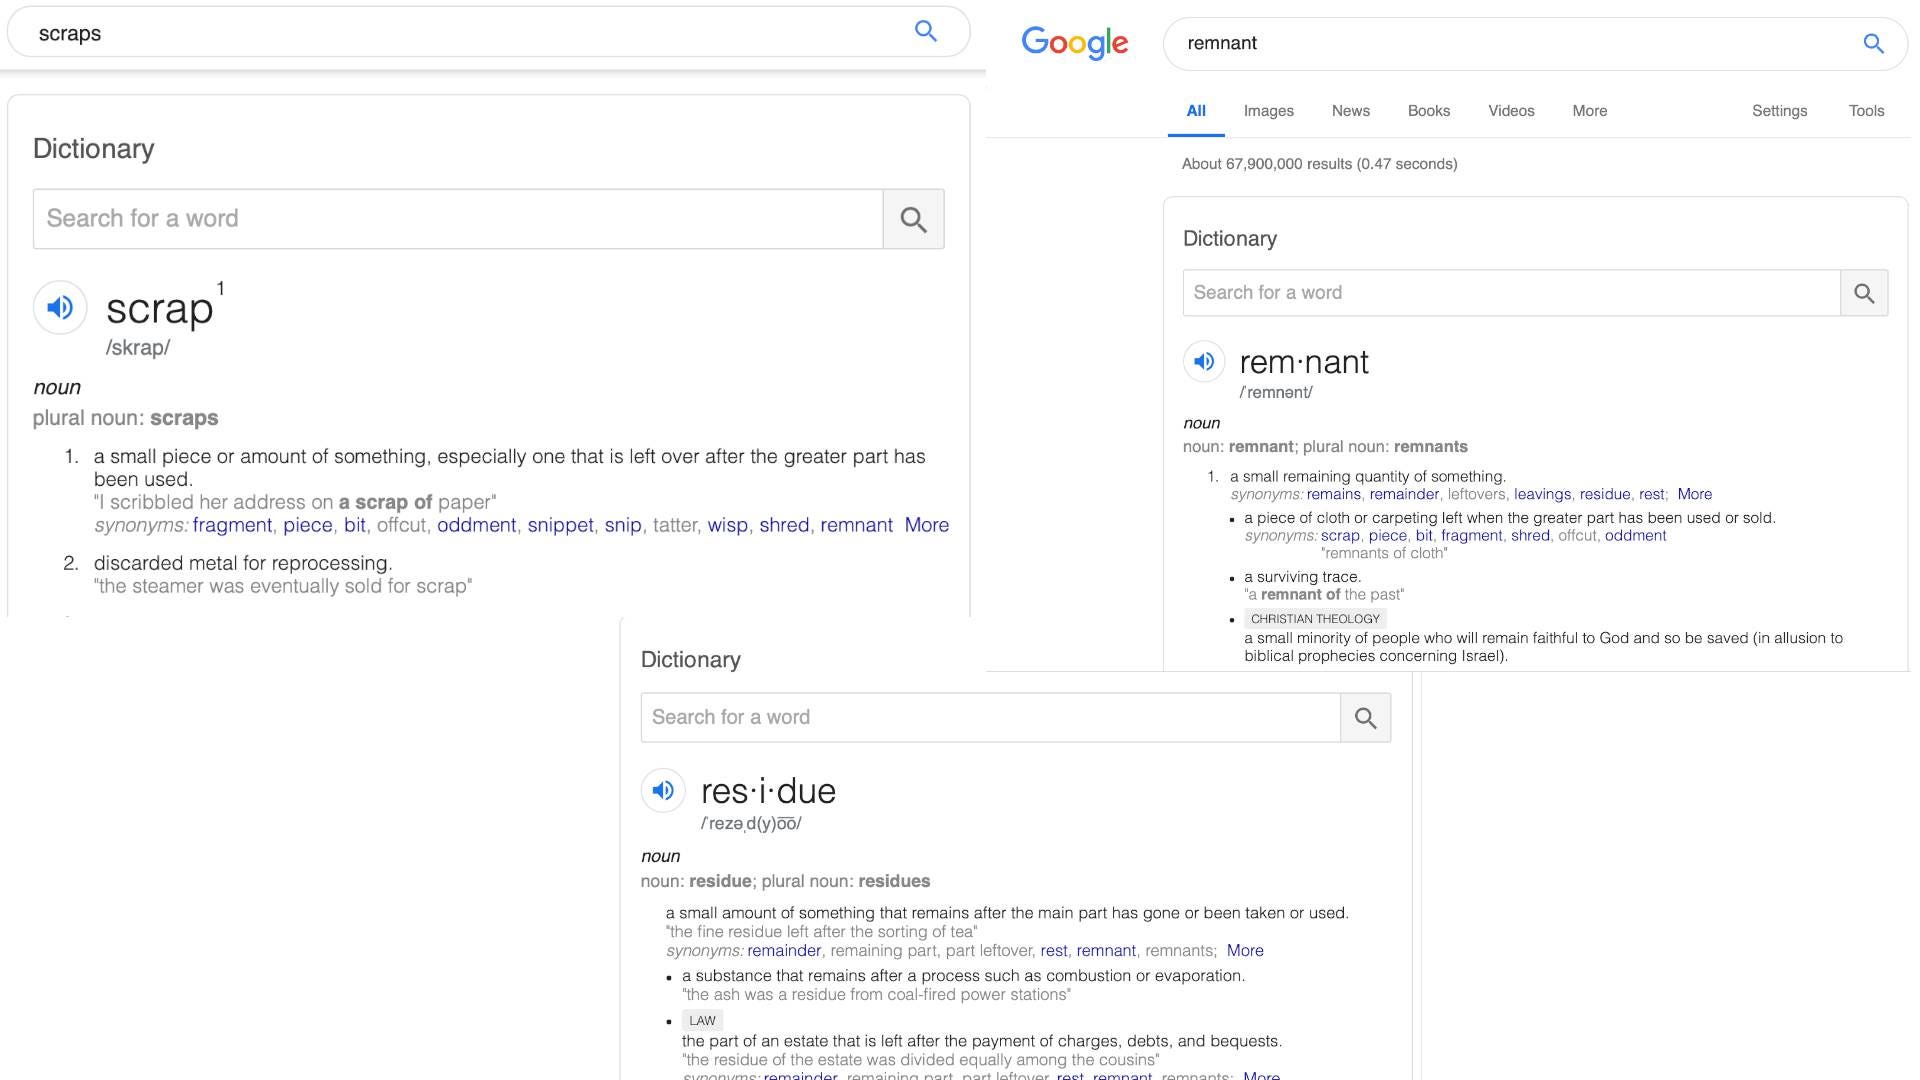The image size is (1920, 1080).
Task: Click dictionary search button in residue card
Action: click(x=1365, y=718)
